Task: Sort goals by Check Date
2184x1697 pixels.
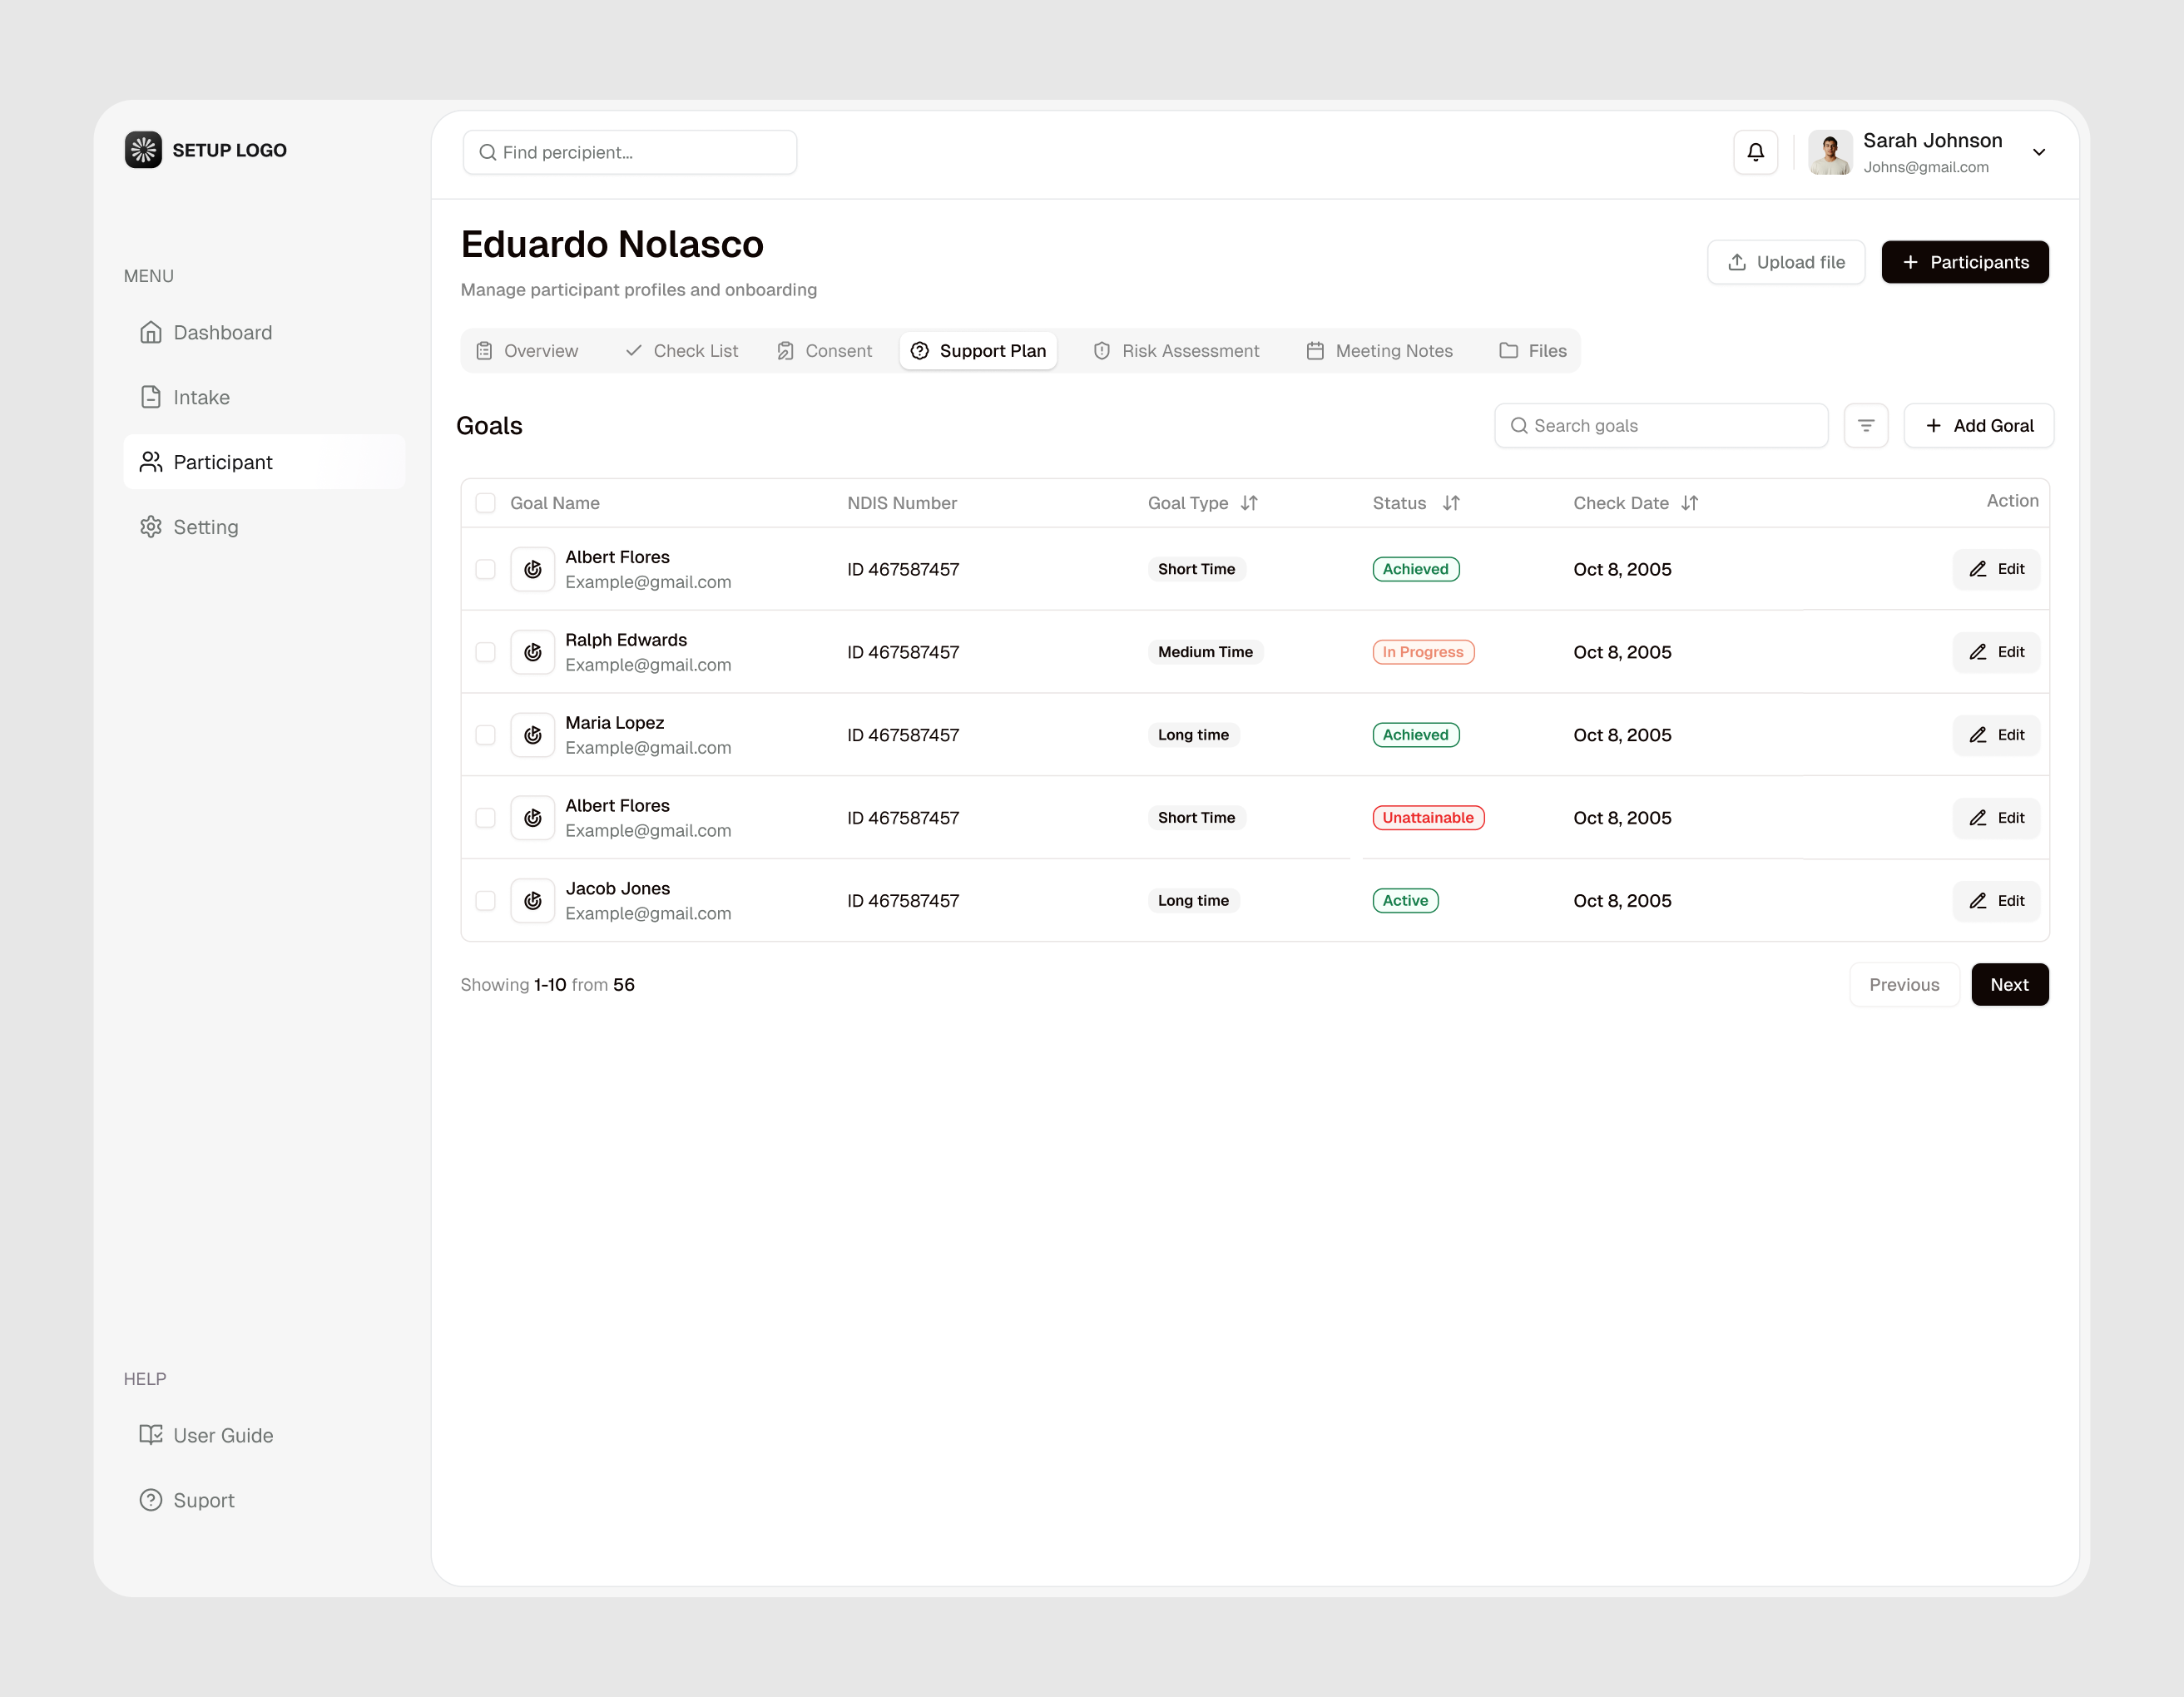Action: [1691, 503]
